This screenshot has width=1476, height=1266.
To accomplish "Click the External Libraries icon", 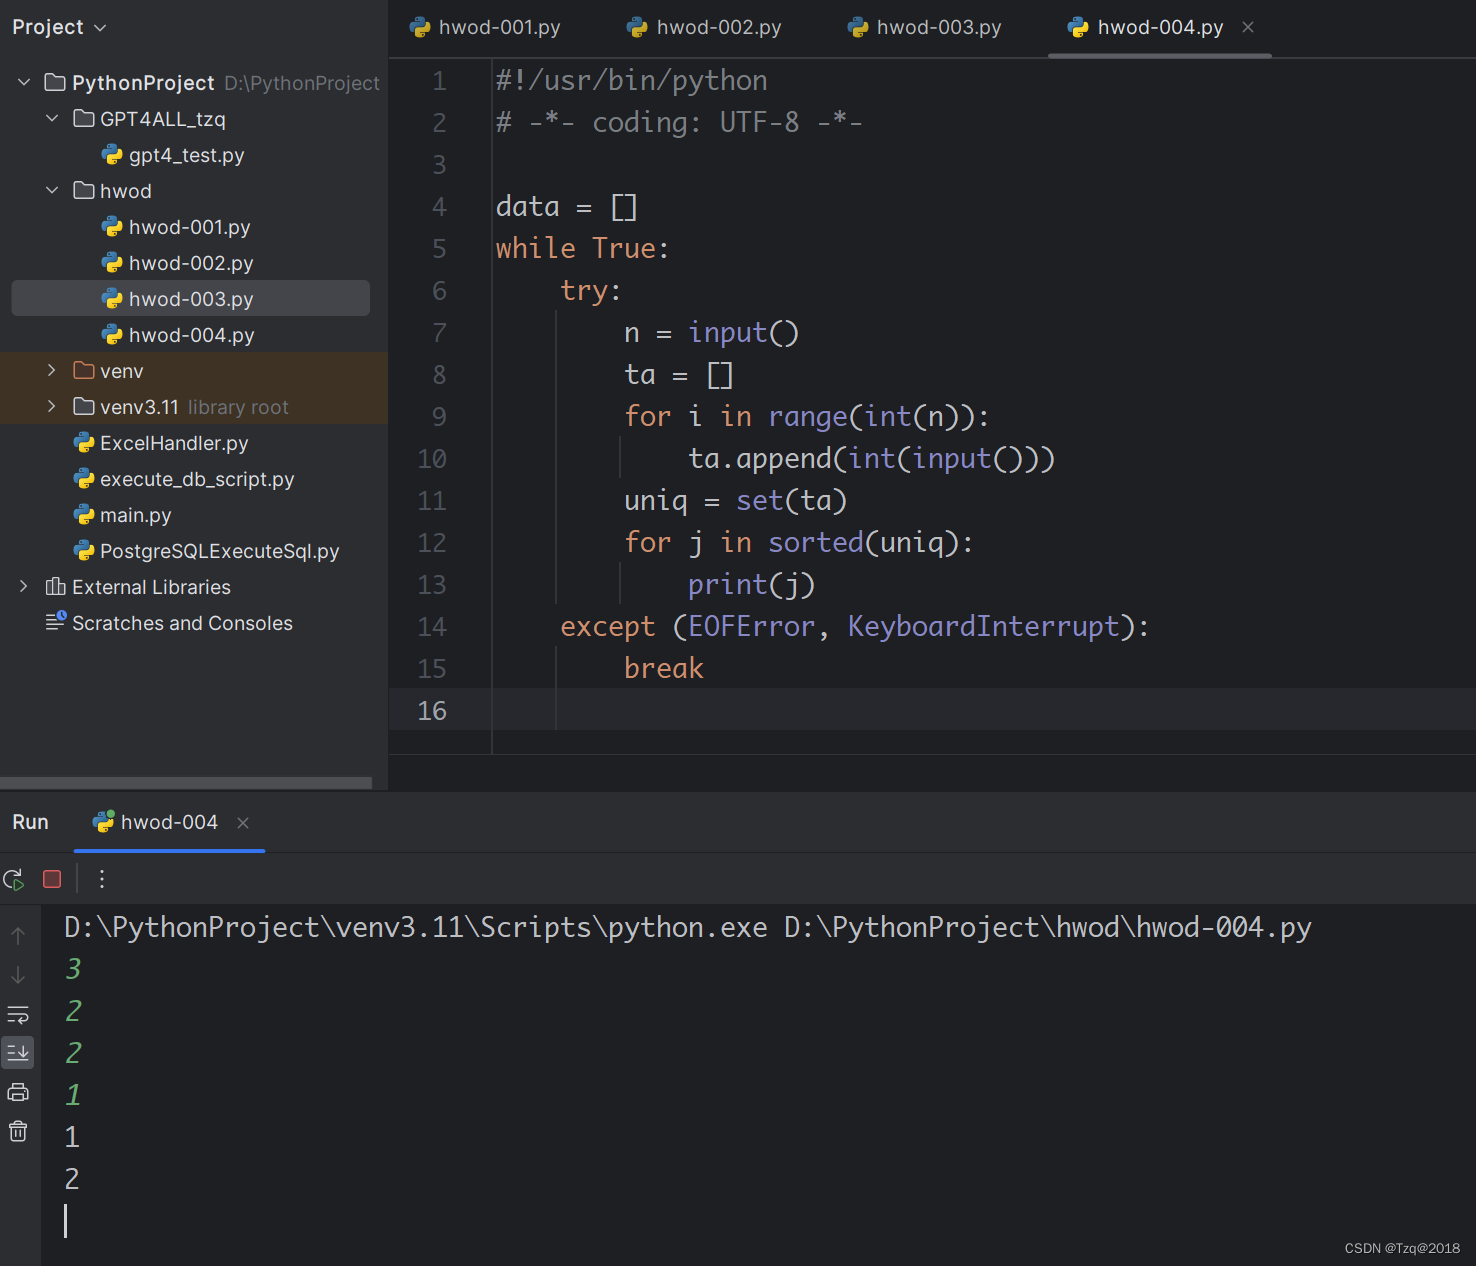I will click(56, 586).
